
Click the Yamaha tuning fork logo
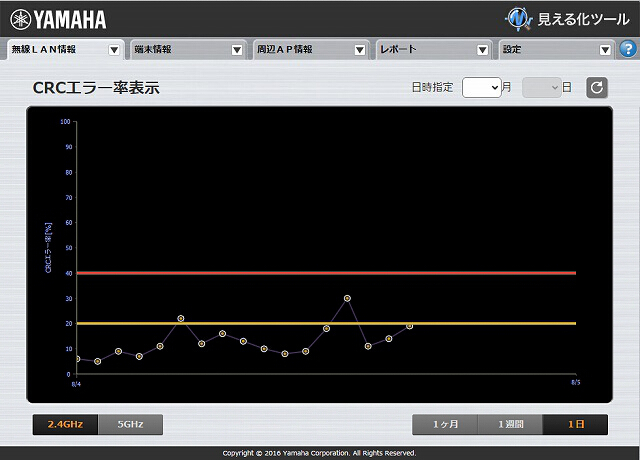coord(20,20)
